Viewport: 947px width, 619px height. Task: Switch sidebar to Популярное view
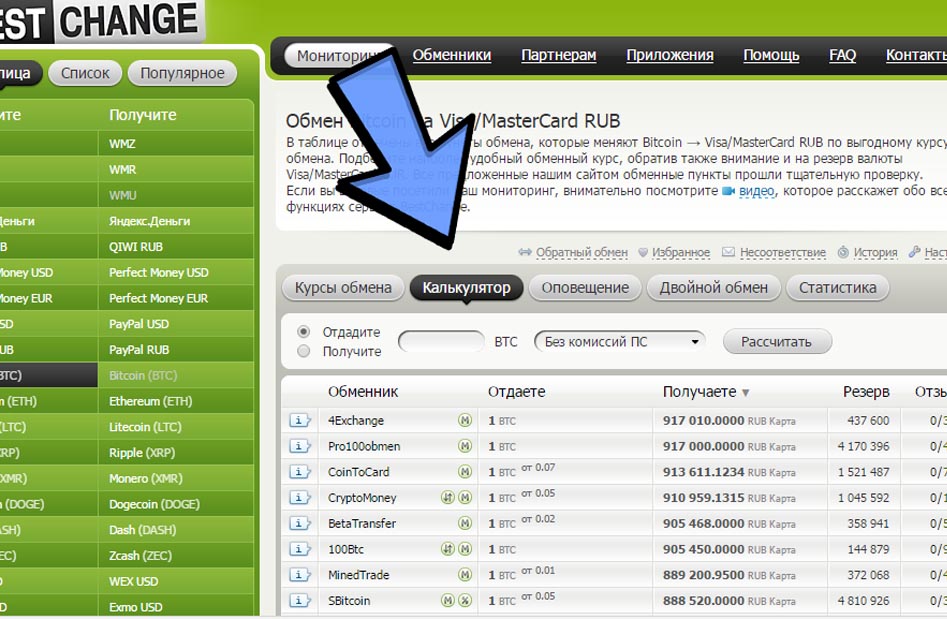(x=182, y=73)
